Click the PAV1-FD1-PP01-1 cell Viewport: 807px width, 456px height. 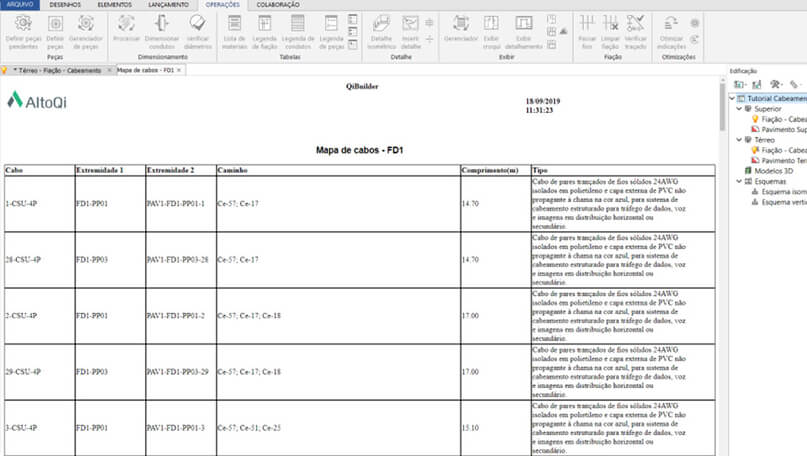(181, 204)
